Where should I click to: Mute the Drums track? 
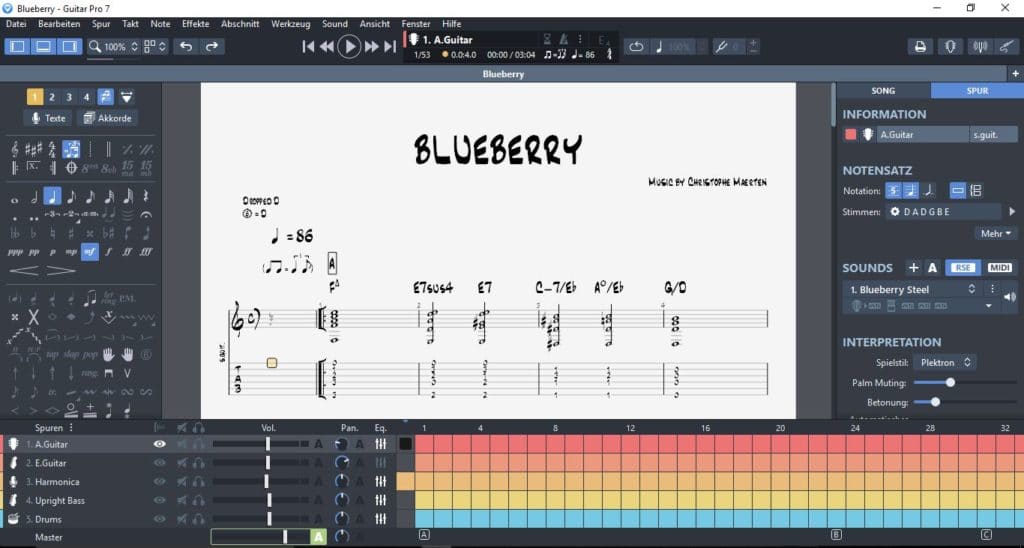click(182, 519)
